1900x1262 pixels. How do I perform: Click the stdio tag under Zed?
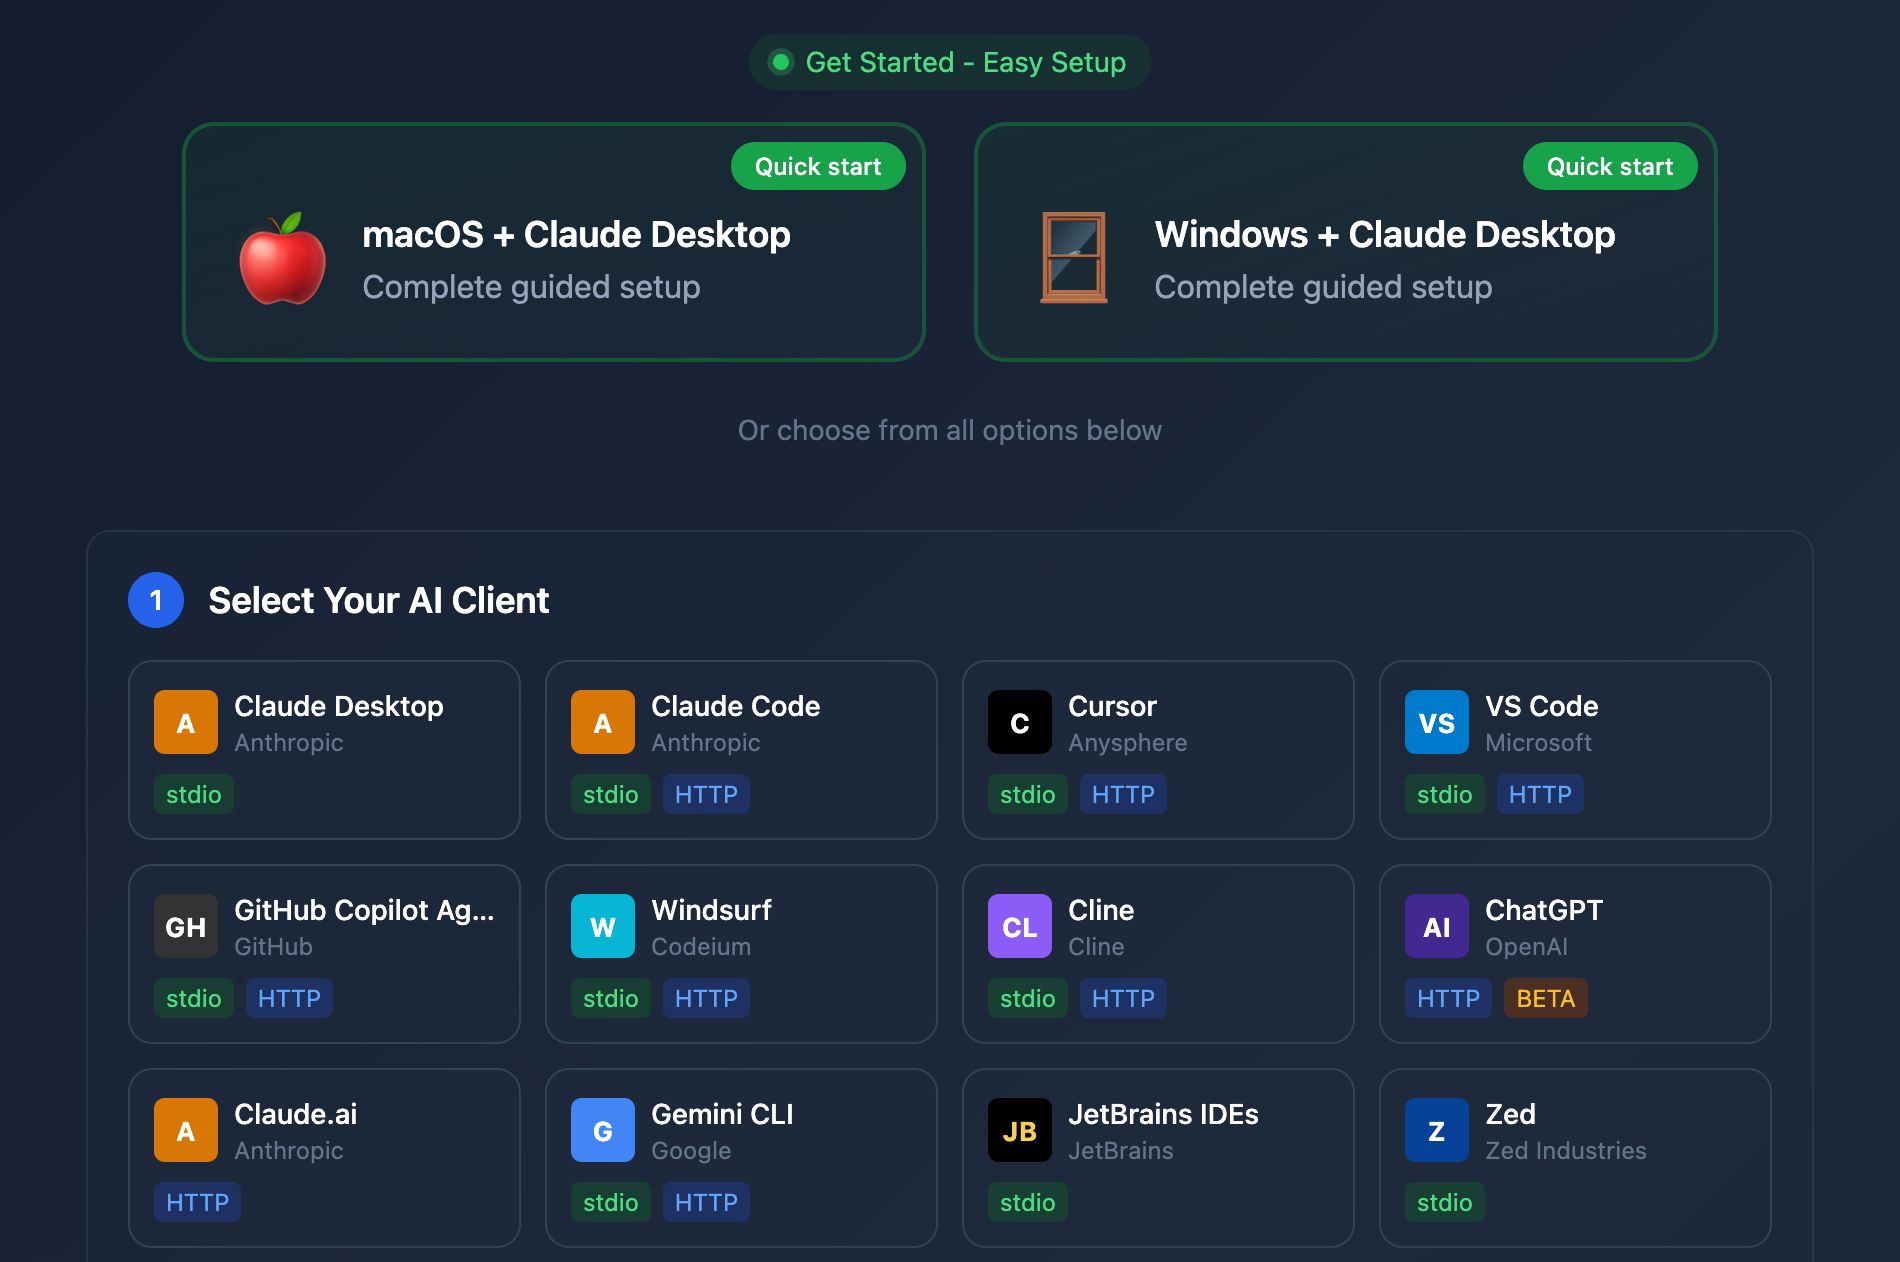point(1444,1202)
